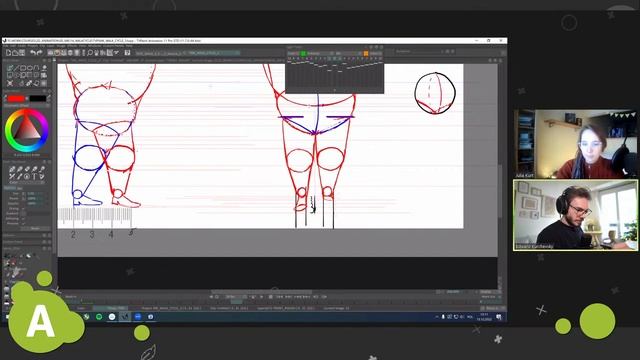Click the stamp icon at the end of the shape tools row
The height and width of the screenshot is (360, 640).
(44, 68)
